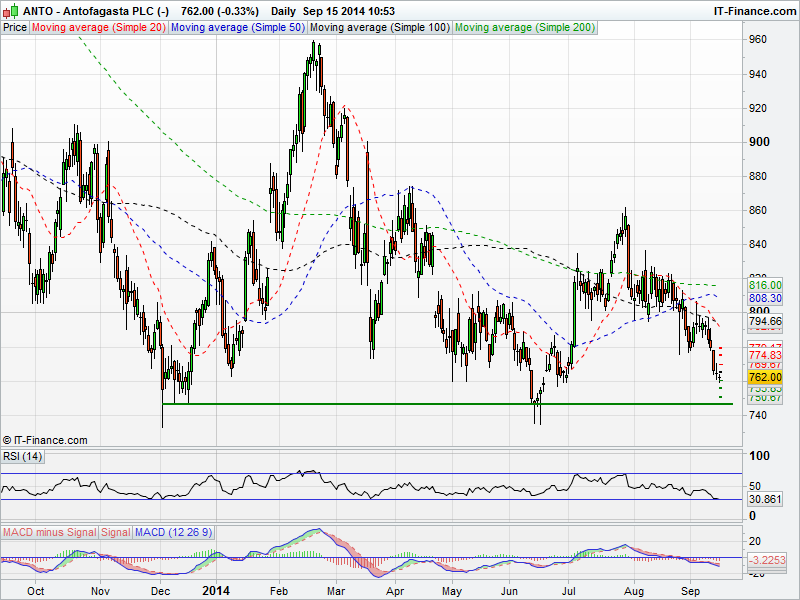Toggle Moving average (Simple 100) legend label

click(379, 28)
